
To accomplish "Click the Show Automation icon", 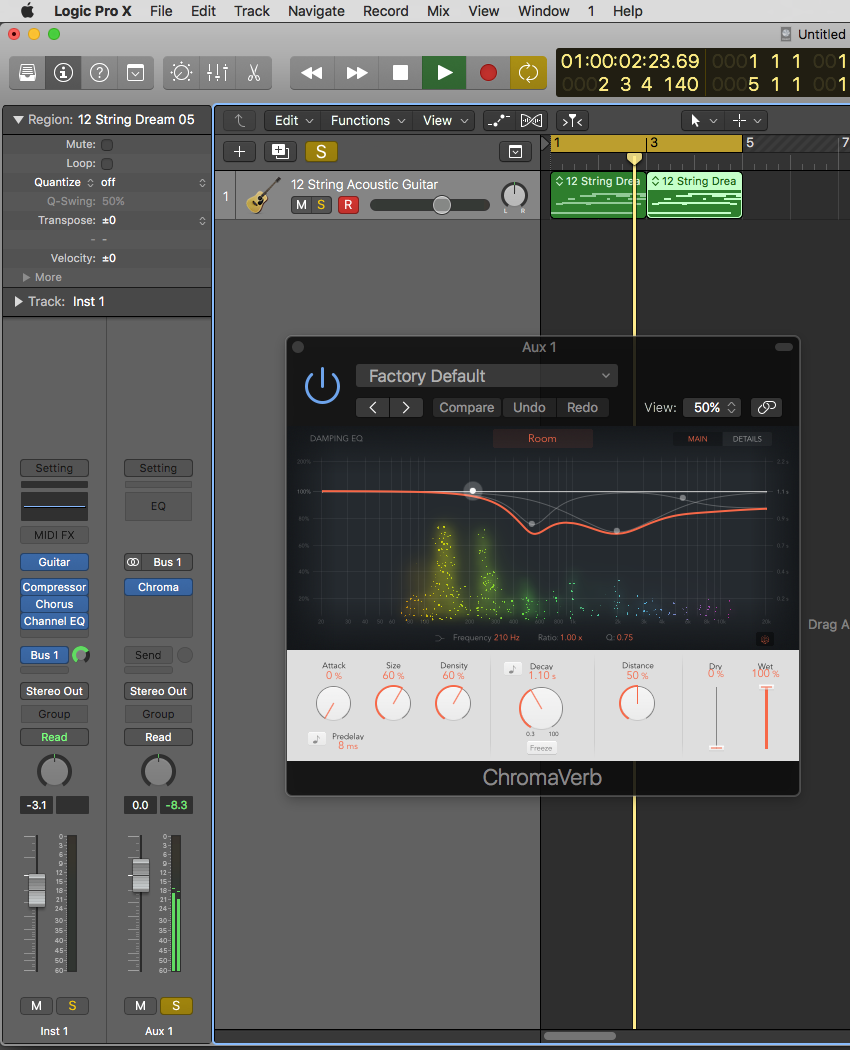I will pyautogui.click(x=498, y=121).
